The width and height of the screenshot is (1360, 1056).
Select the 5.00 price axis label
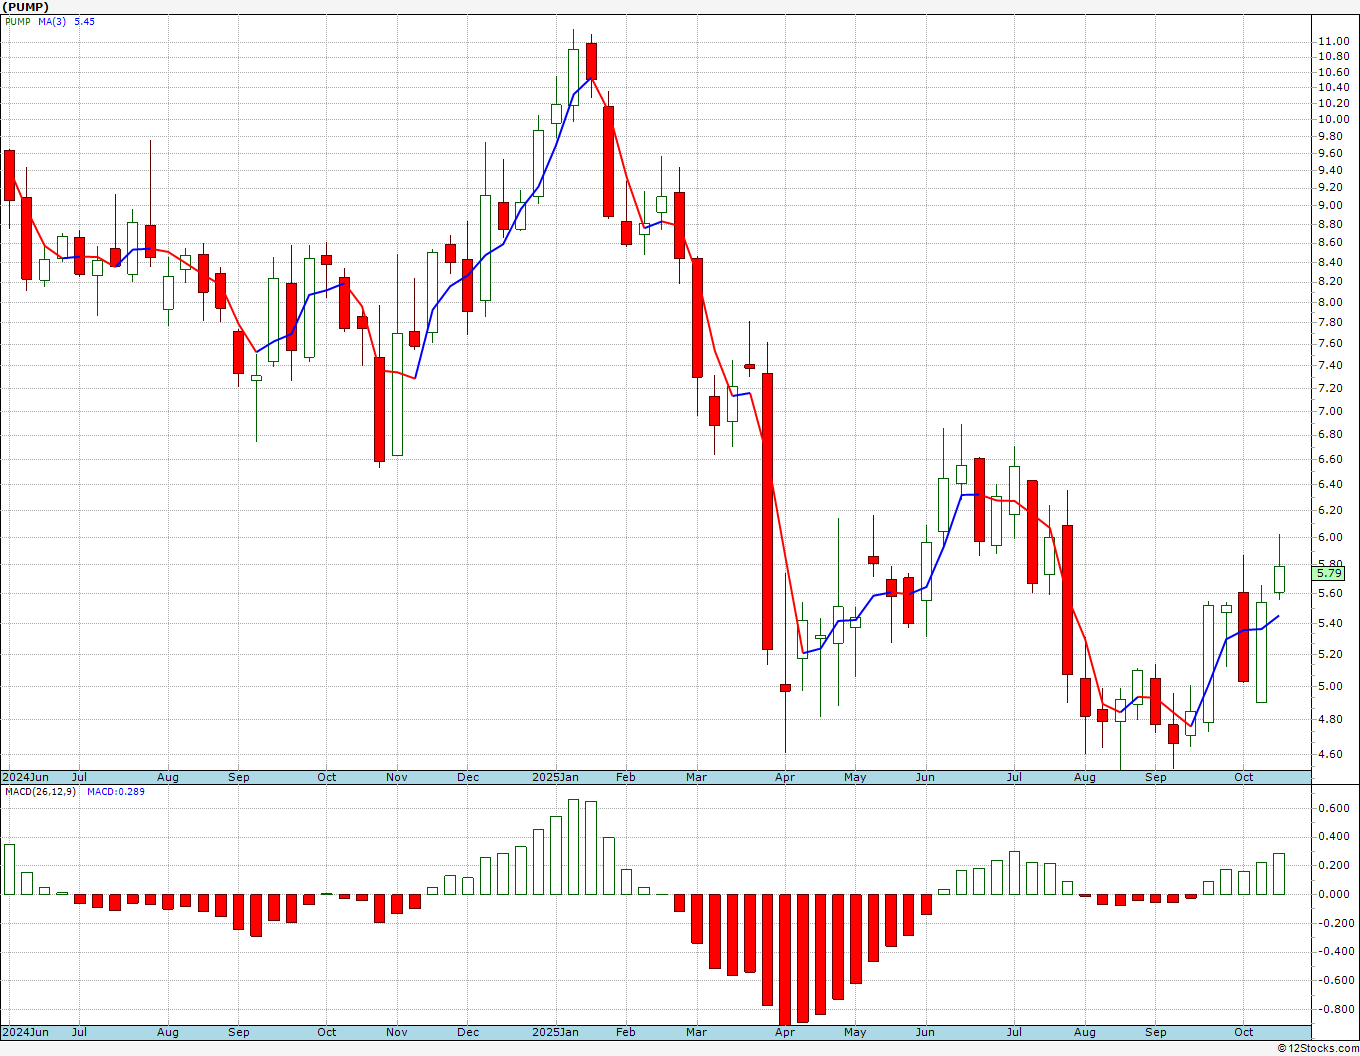1330,686
